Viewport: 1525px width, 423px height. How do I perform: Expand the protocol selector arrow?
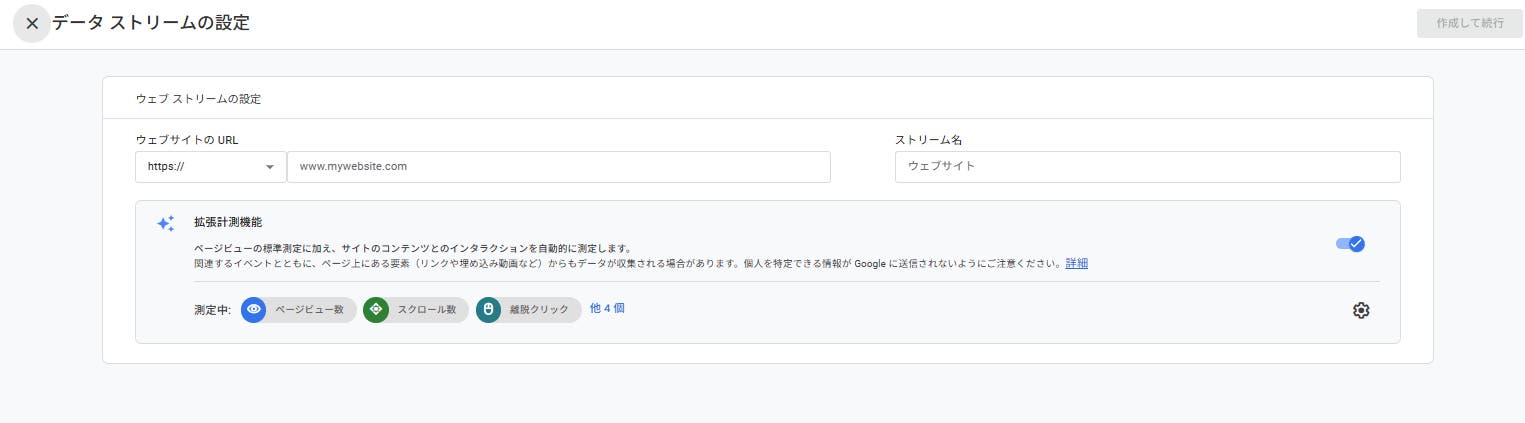pos(270,168)
